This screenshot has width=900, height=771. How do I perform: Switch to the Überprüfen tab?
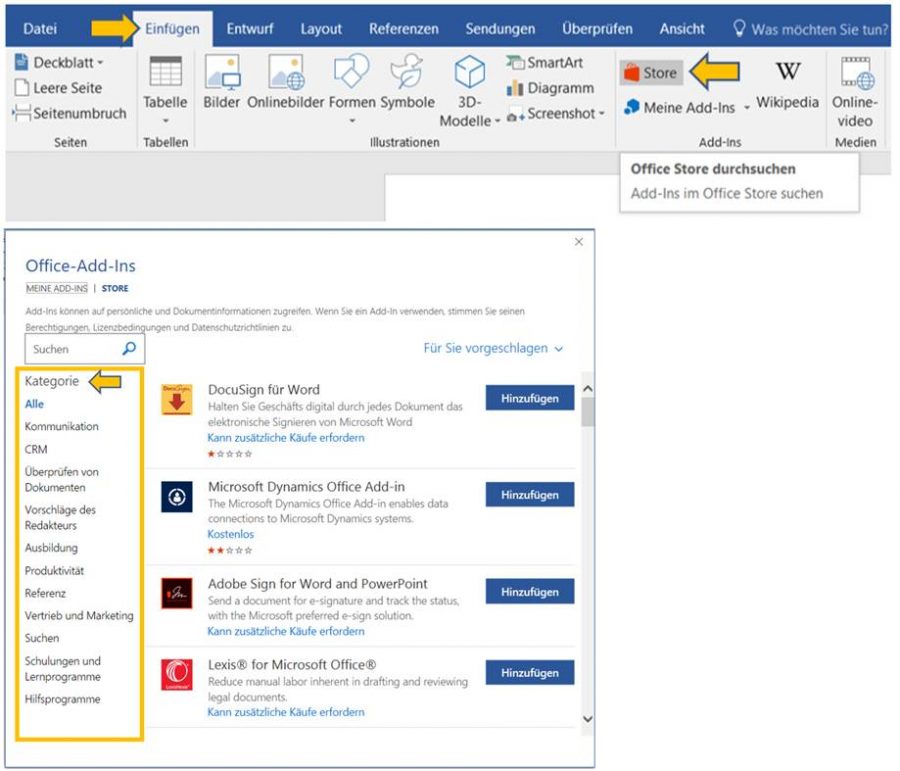(597, 29)
